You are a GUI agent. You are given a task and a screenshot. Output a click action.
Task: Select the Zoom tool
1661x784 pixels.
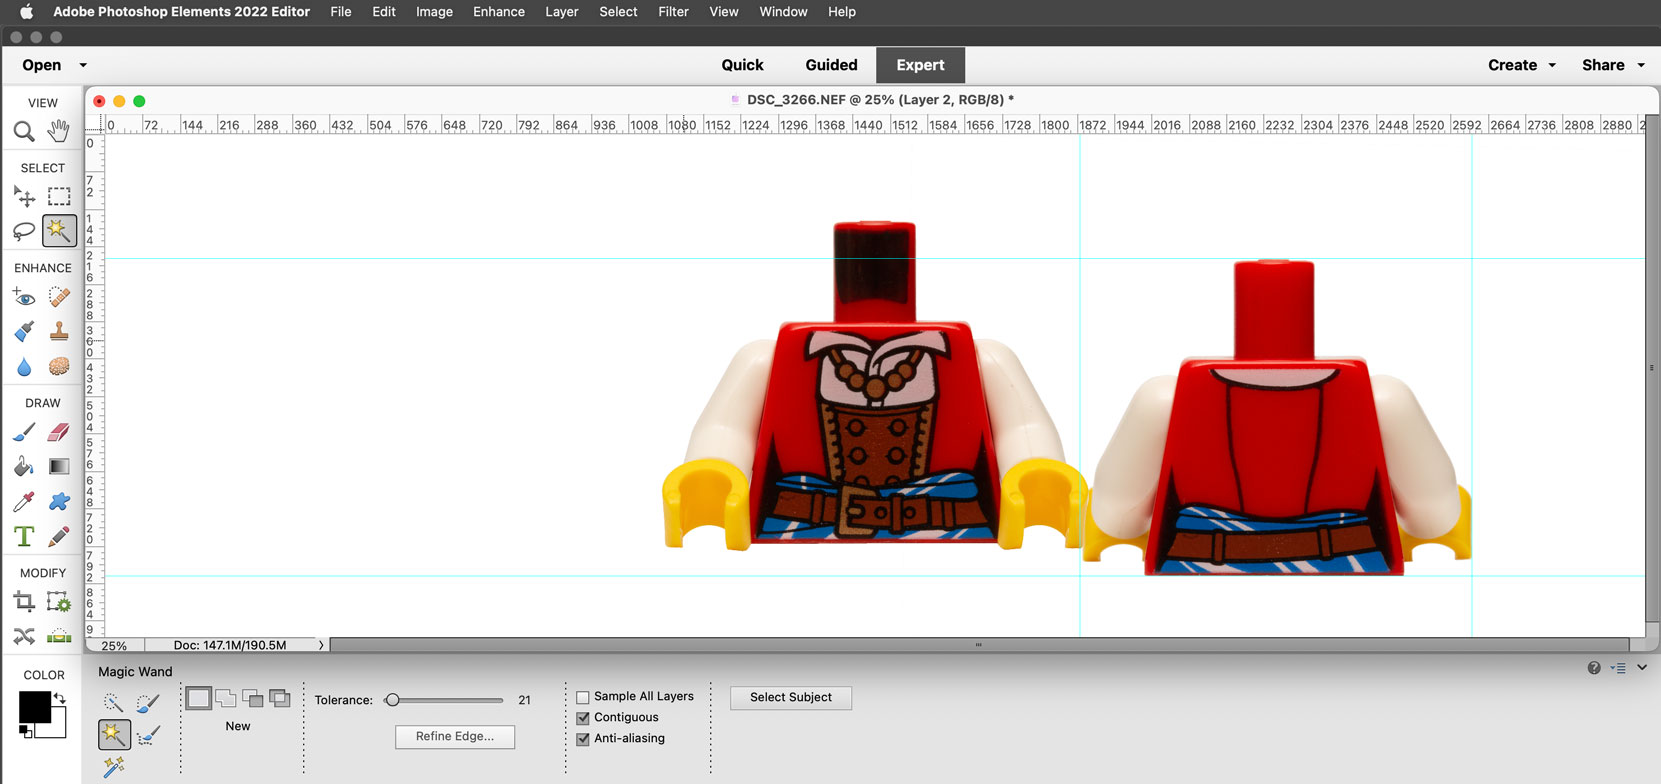pos(24,131)
